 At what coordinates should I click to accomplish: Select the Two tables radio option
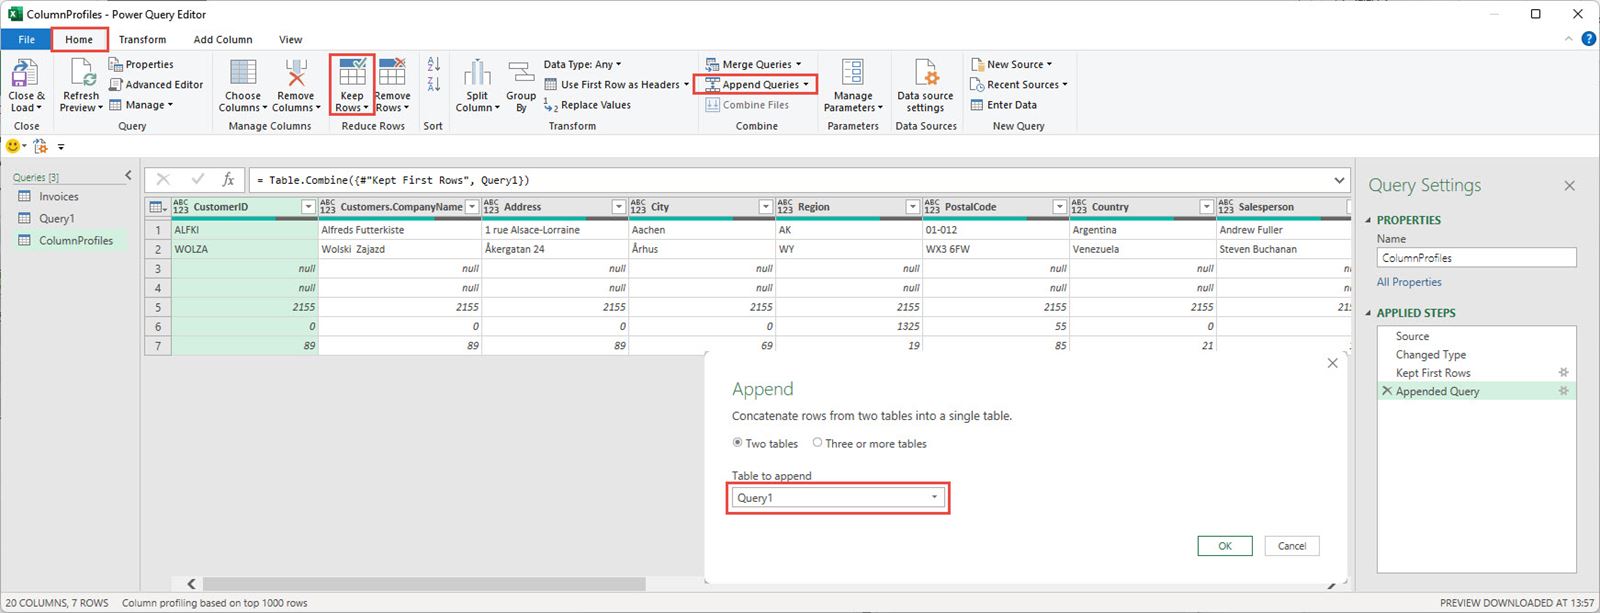(x=738, y=443)
